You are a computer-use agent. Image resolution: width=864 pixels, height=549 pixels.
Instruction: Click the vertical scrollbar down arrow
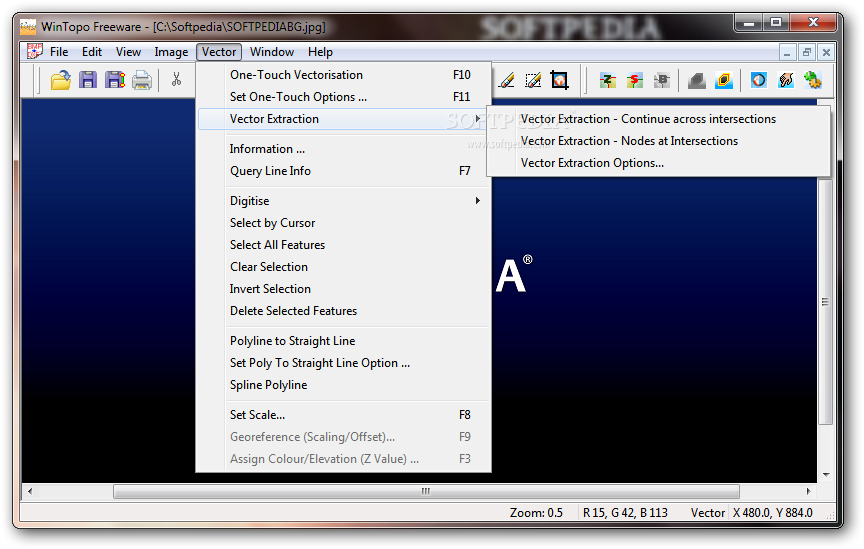tap(825, 474)
